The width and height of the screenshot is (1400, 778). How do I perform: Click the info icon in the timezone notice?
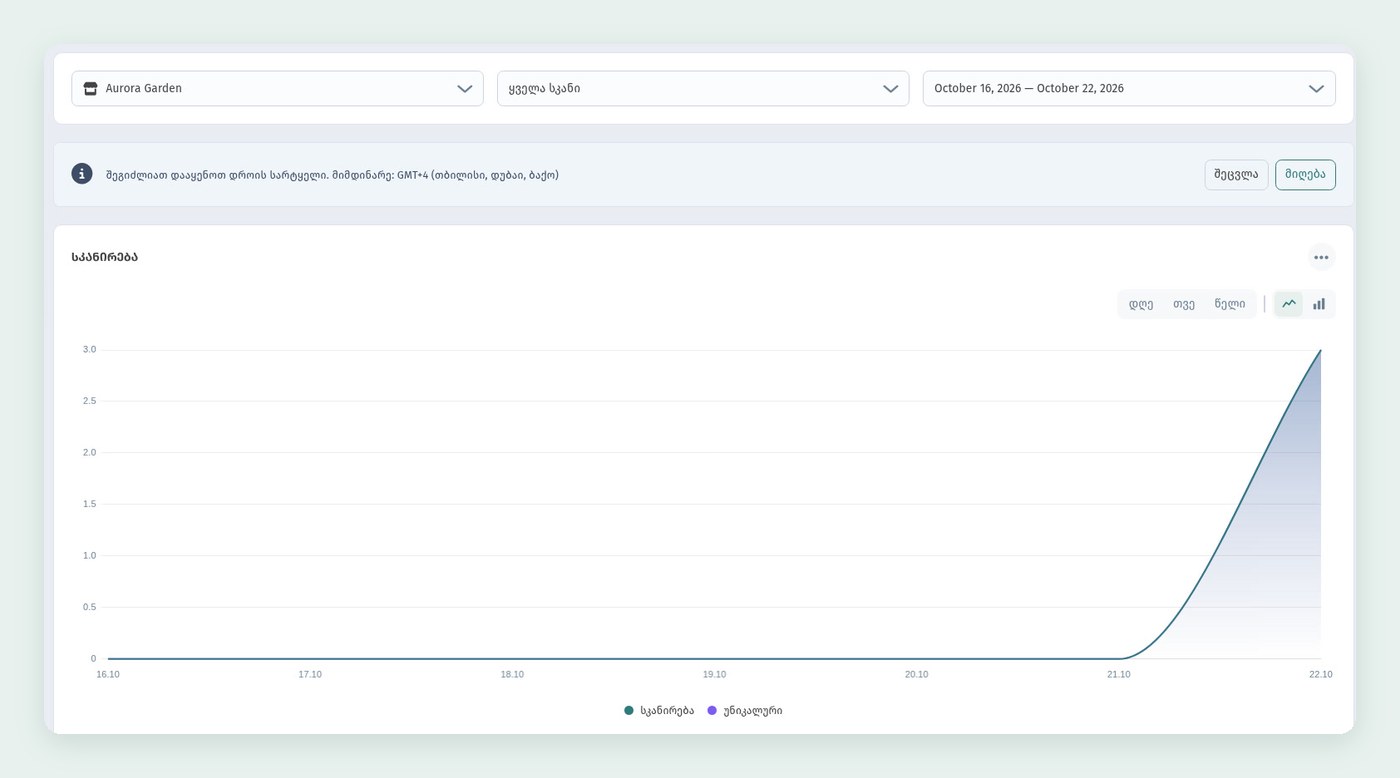click(x=82, y=174)
